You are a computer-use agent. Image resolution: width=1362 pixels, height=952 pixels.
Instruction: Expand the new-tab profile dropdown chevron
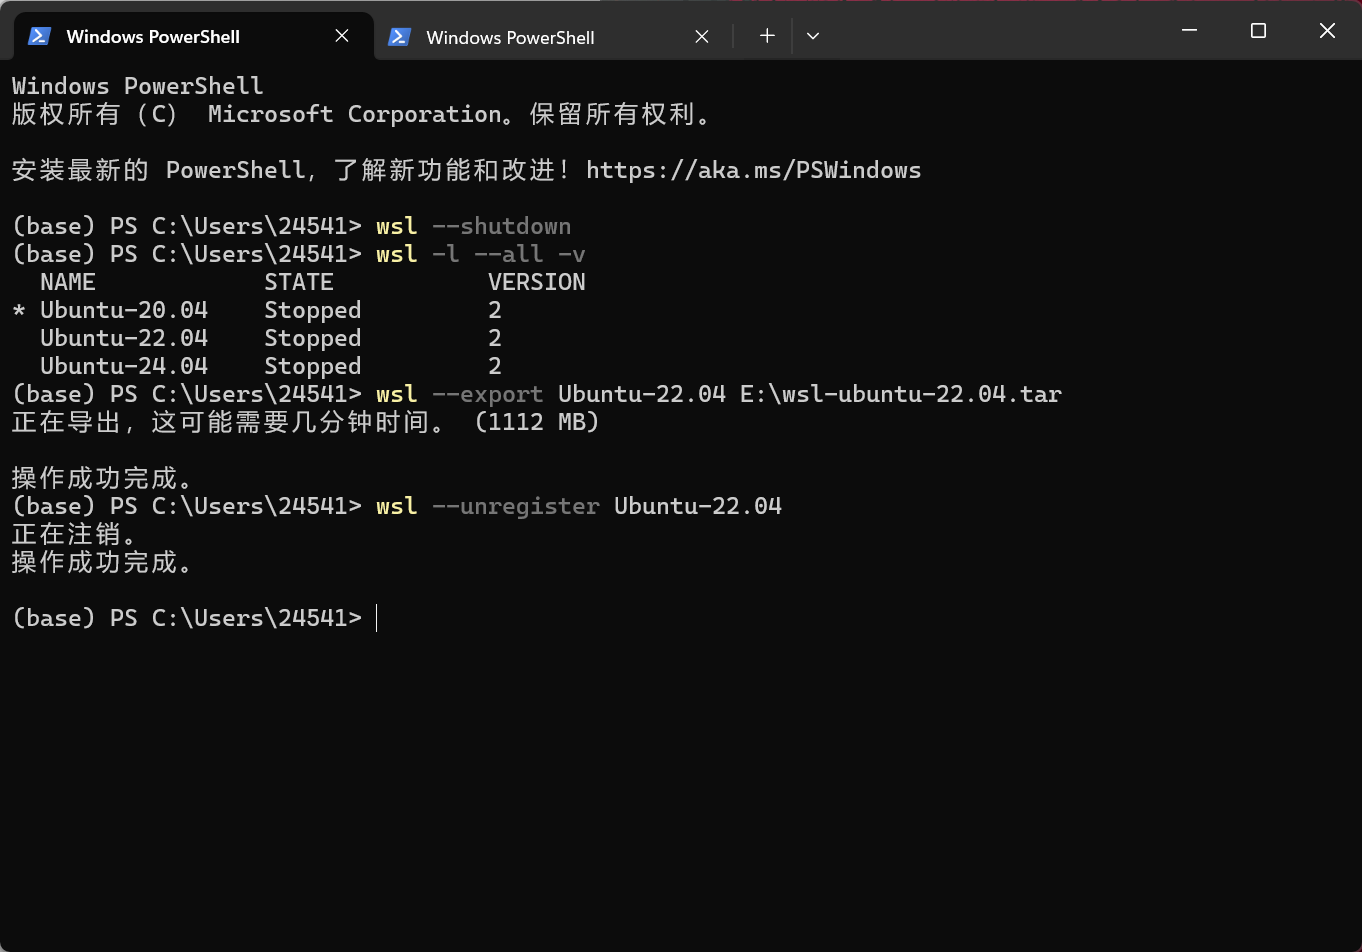(813, 36)
